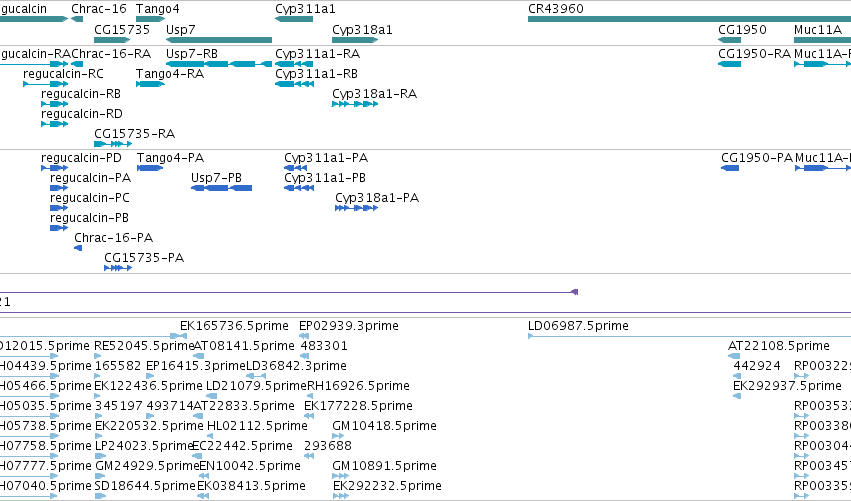
Task: Click EST EC22442.5prime
Action: tap(243, 445)
